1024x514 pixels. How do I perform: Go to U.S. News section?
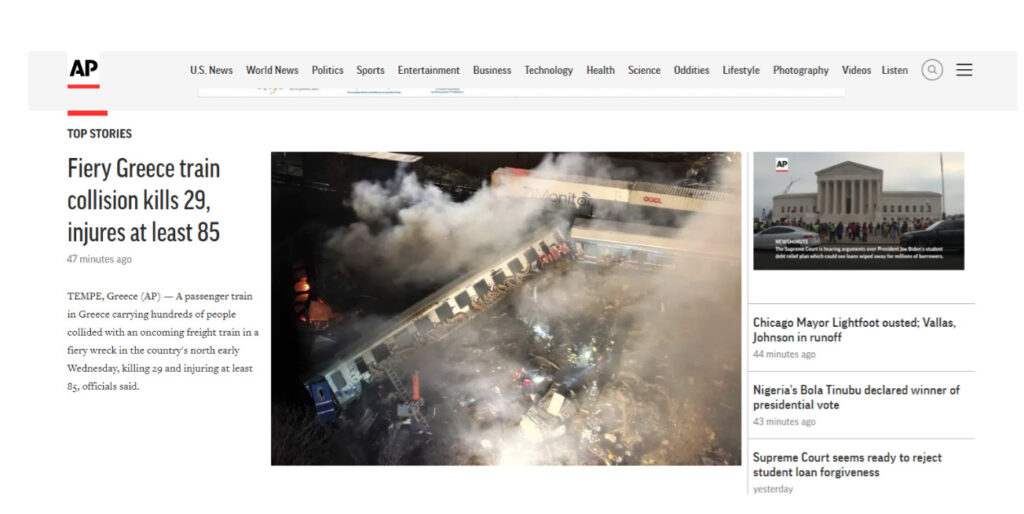211,70
